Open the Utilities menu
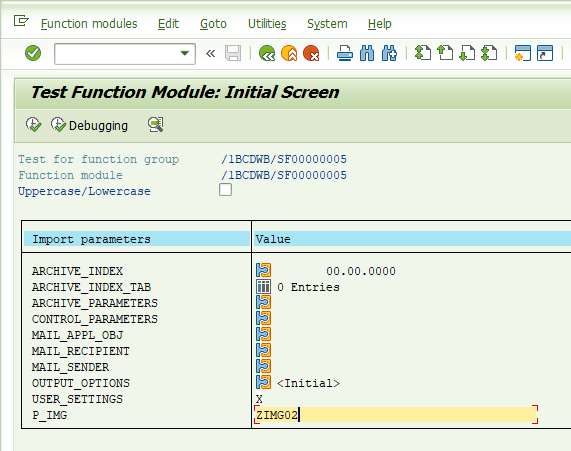 pyautogui.click(x=267, y=24)
